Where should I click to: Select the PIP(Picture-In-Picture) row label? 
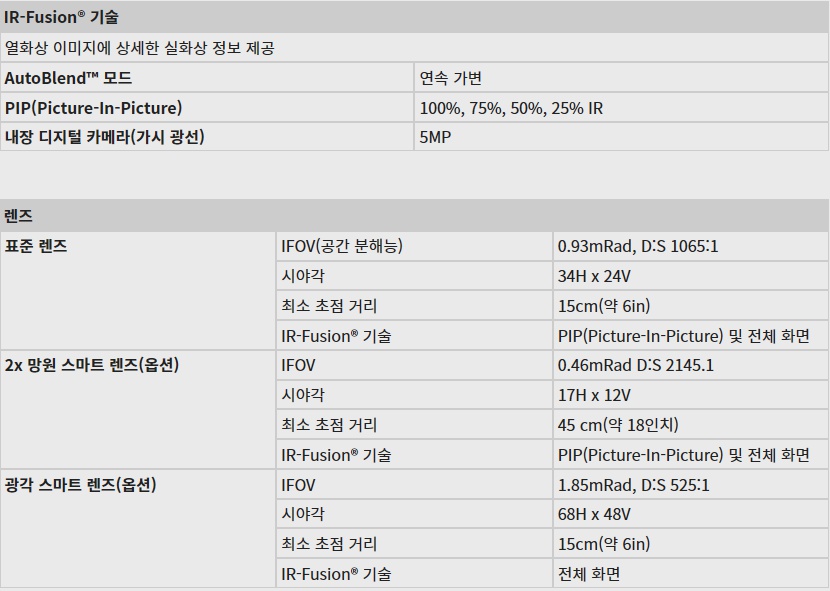pos(93,108)
